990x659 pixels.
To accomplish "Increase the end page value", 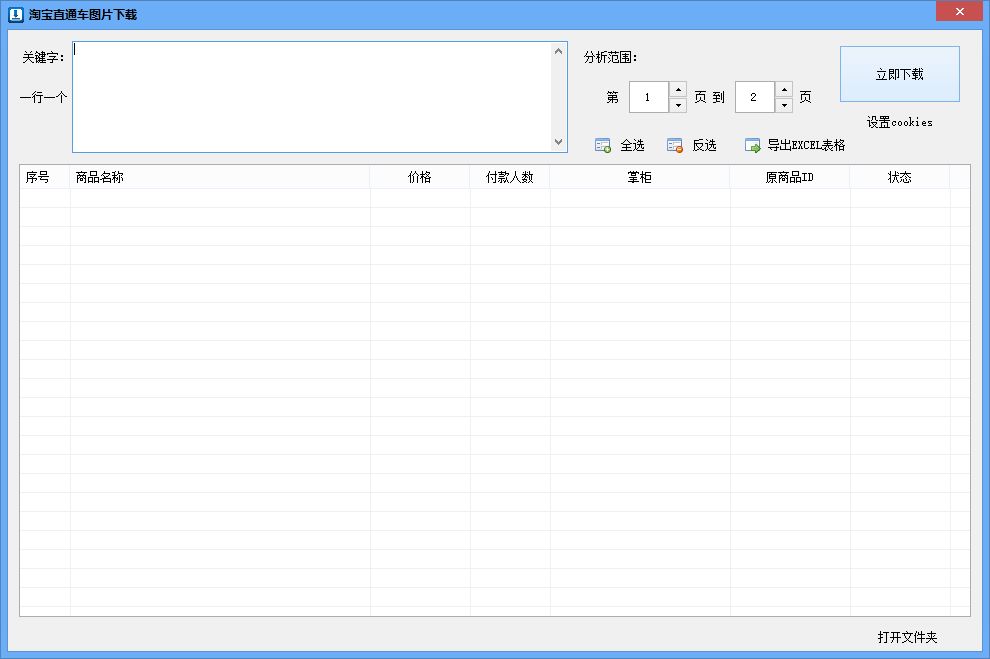I will [x=784, y=90].
